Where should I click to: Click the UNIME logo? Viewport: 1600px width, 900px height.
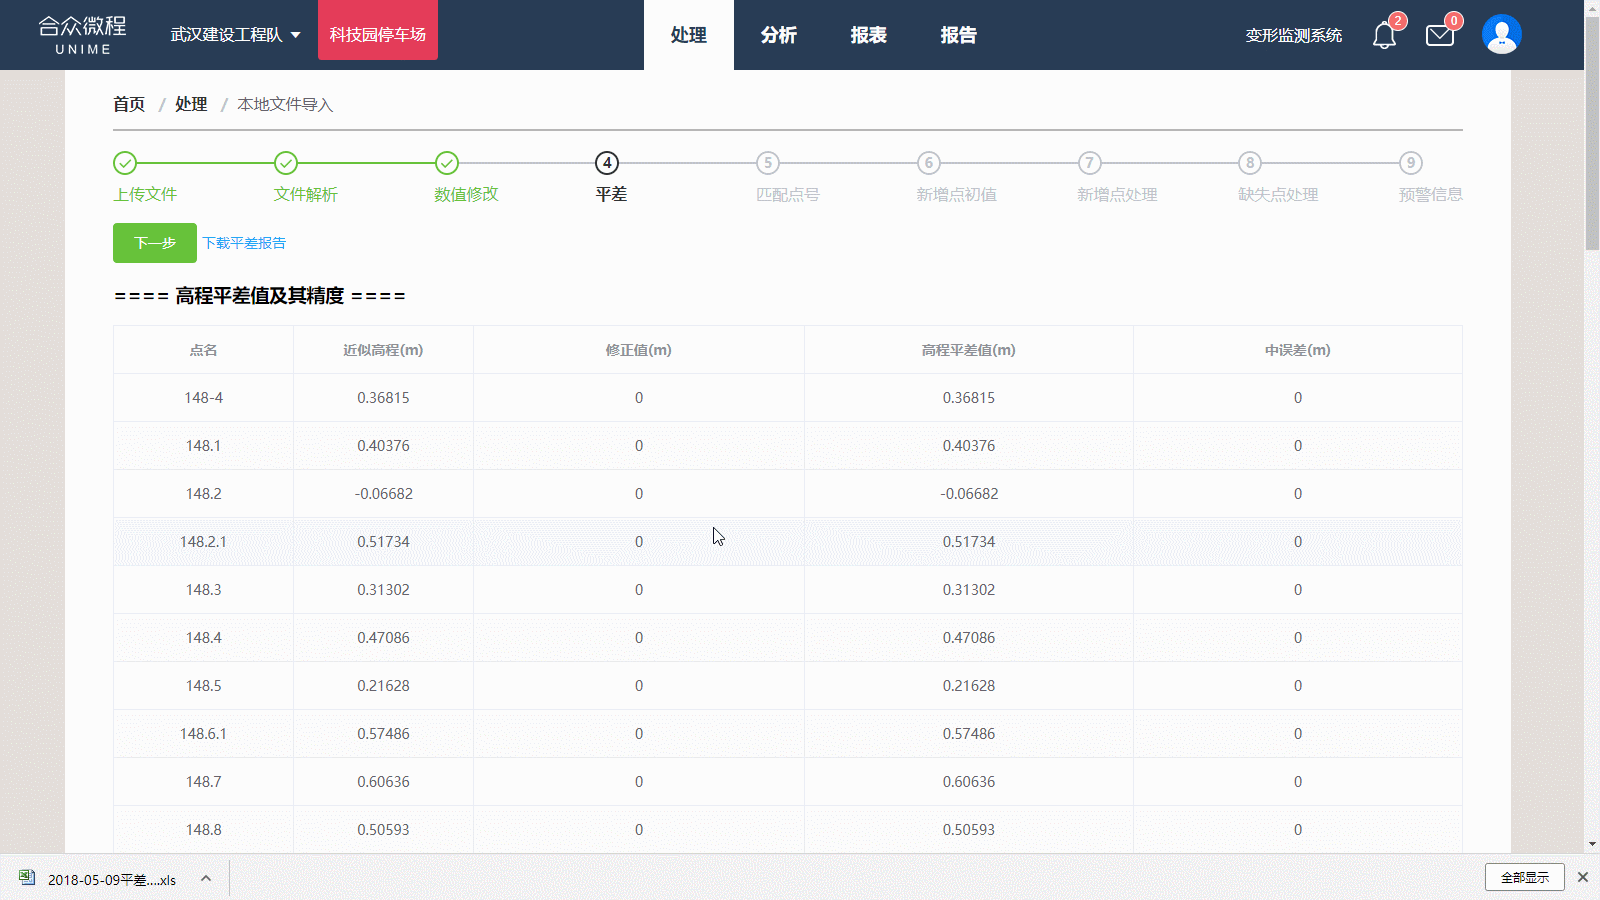click(x=83, y=35)
